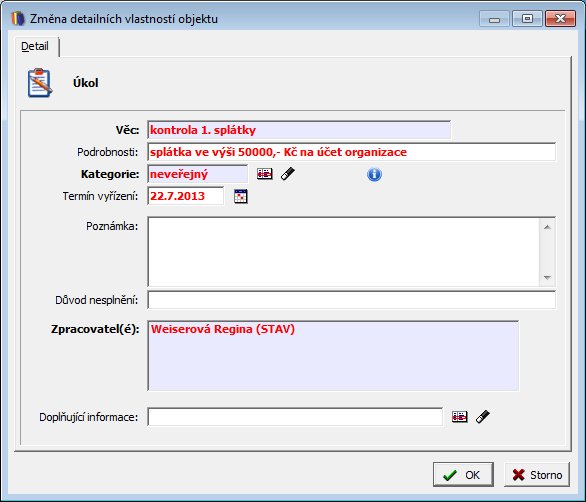This screenshot has height=502, width=586.
Task: Click the Důvod nesplnění input field
Action: (352, 300)
